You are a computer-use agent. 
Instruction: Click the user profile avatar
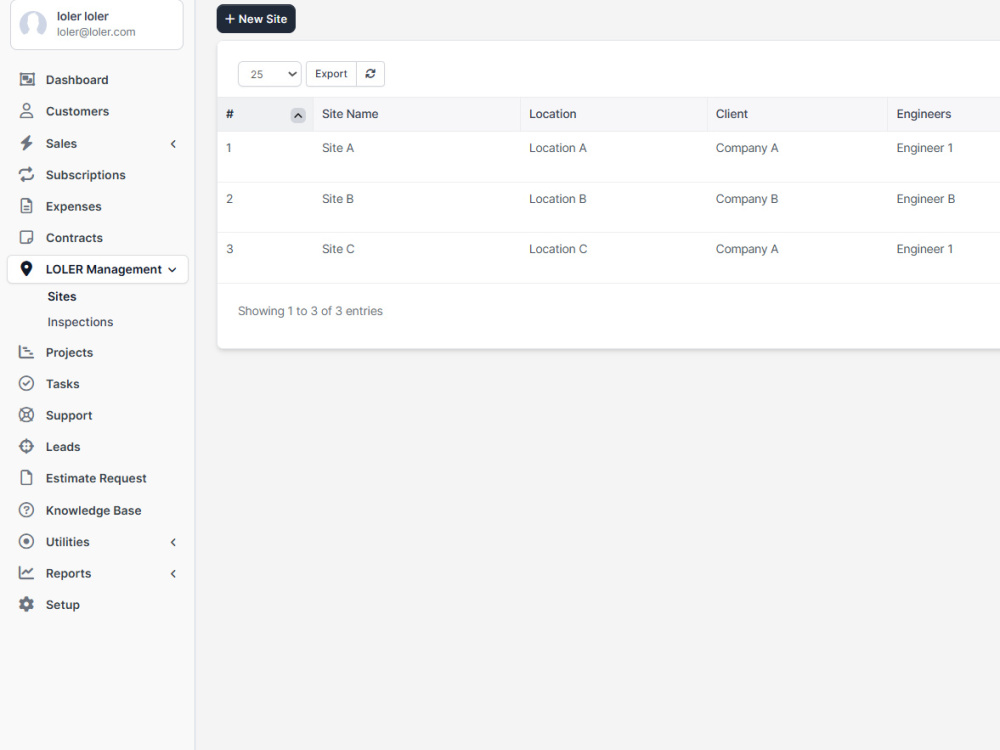pos(33,24)
